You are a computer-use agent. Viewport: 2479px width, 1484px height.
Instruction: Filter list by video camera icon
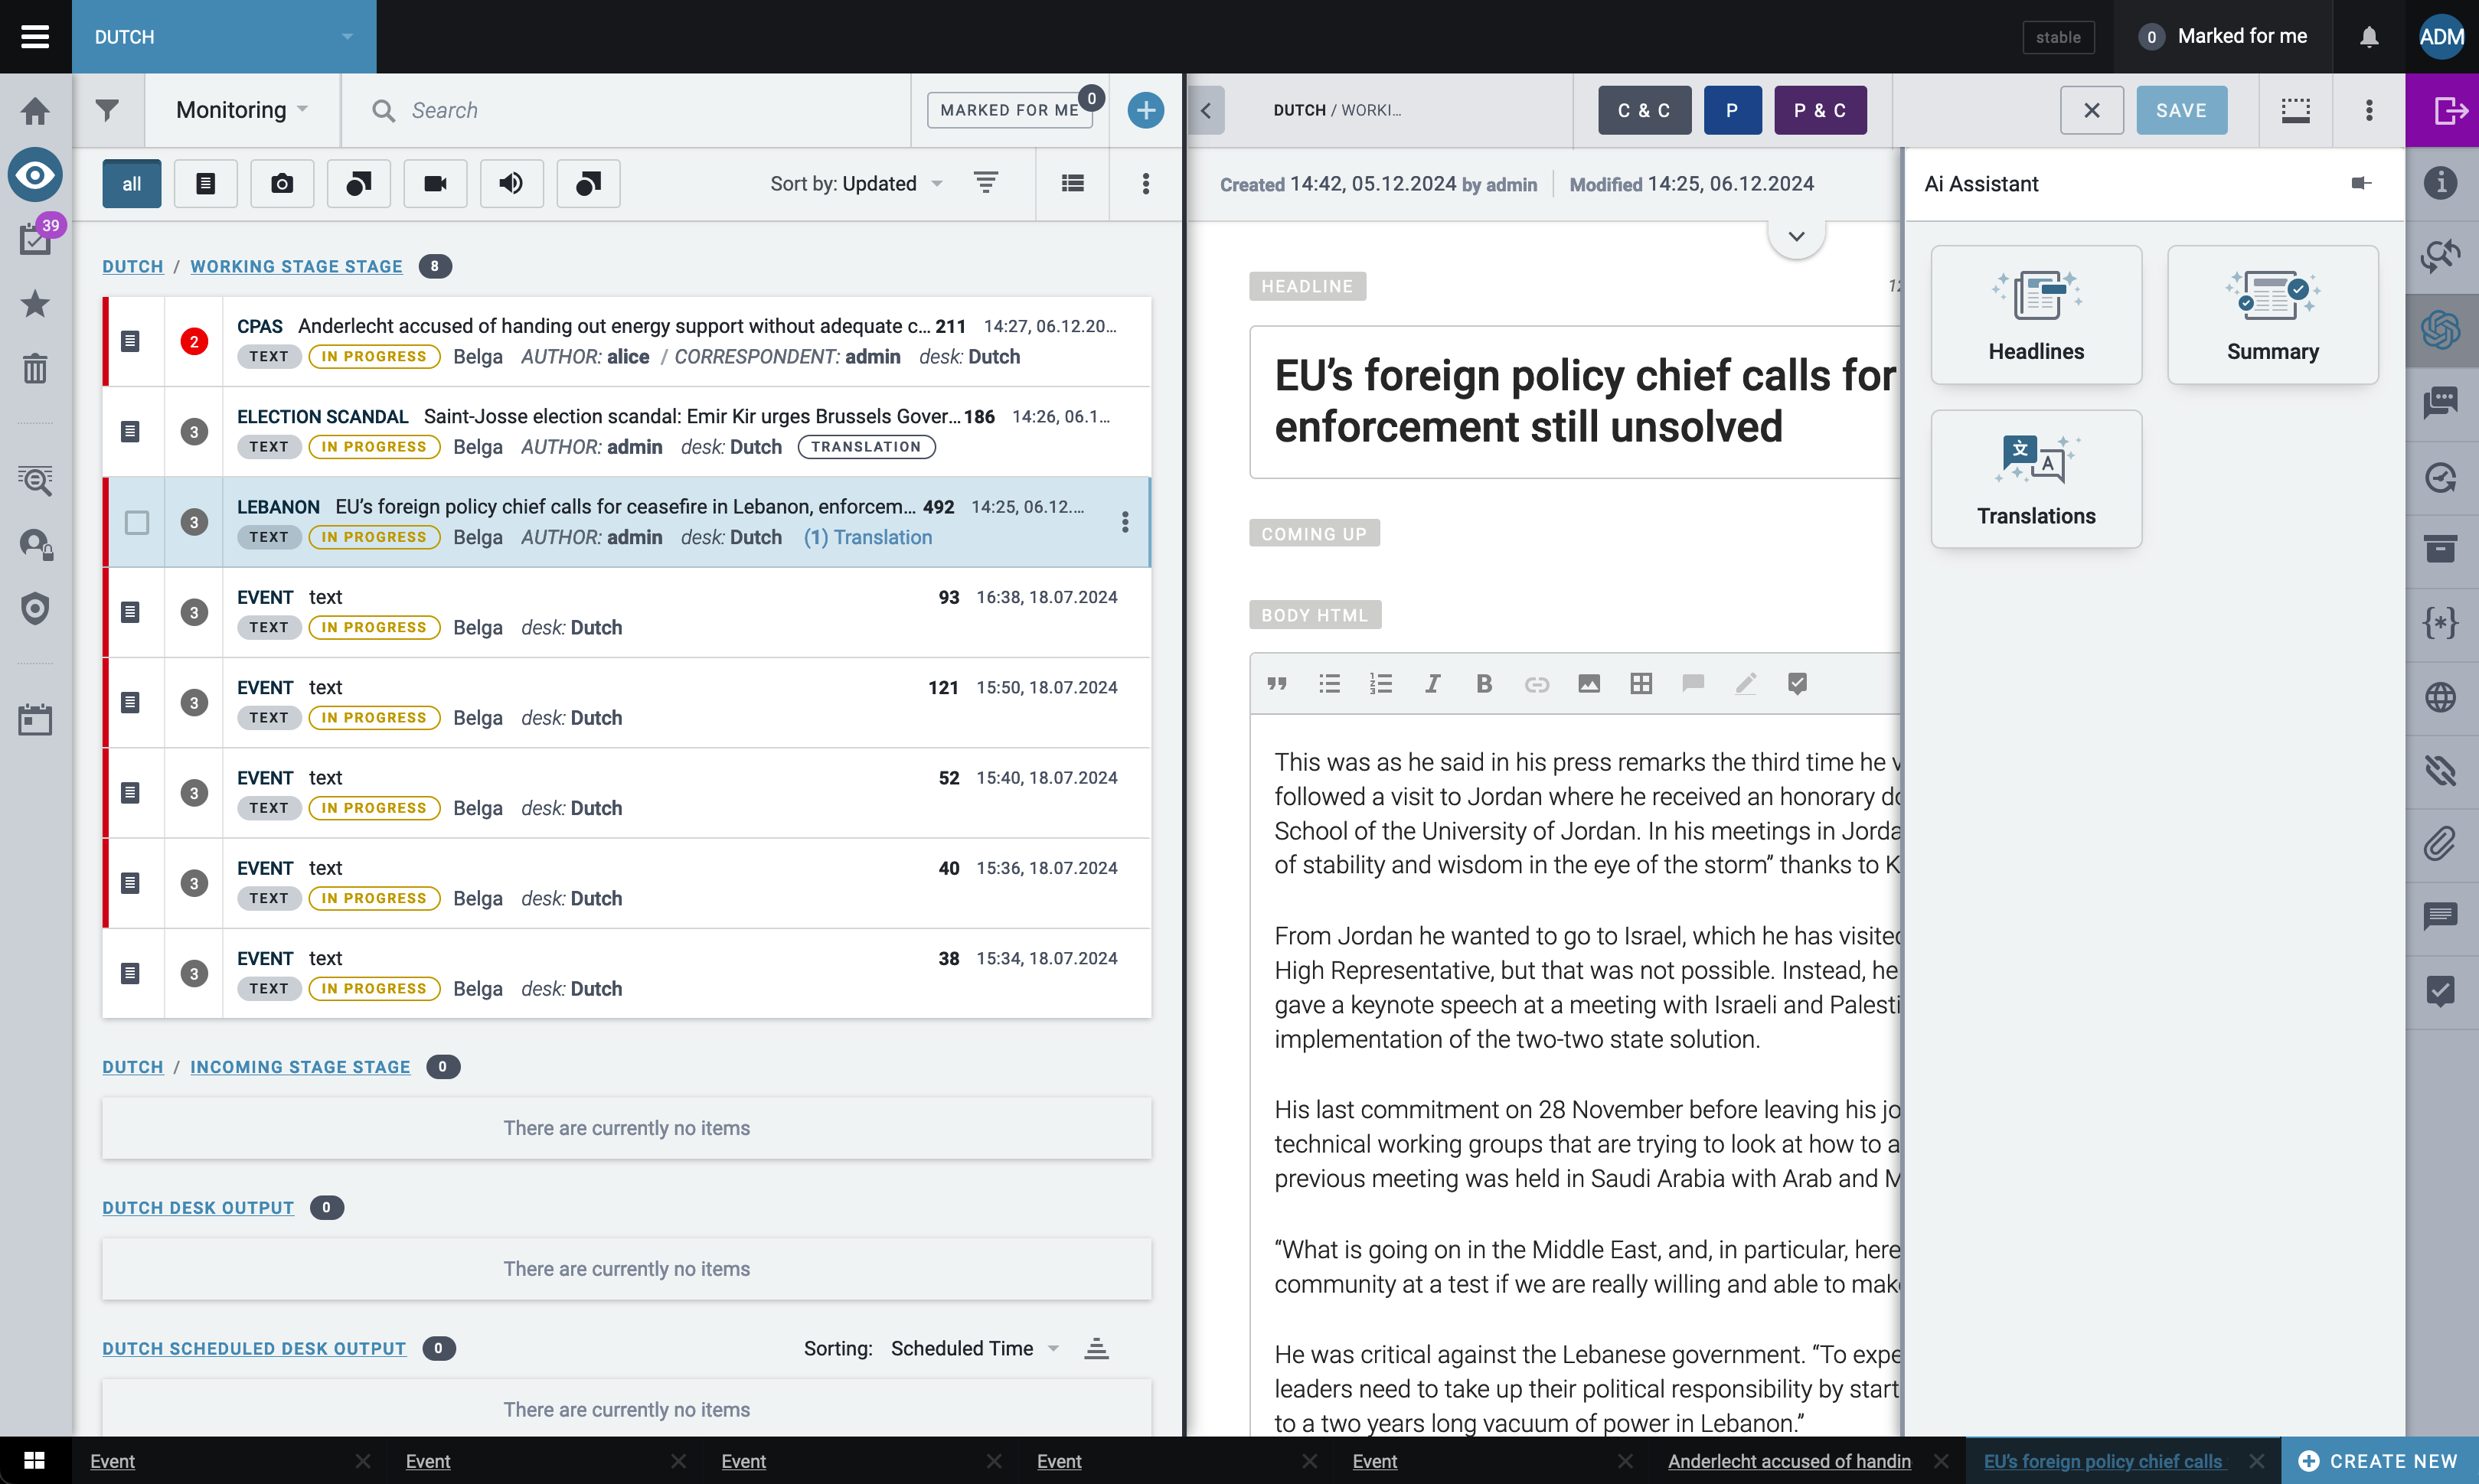[435, 184]
